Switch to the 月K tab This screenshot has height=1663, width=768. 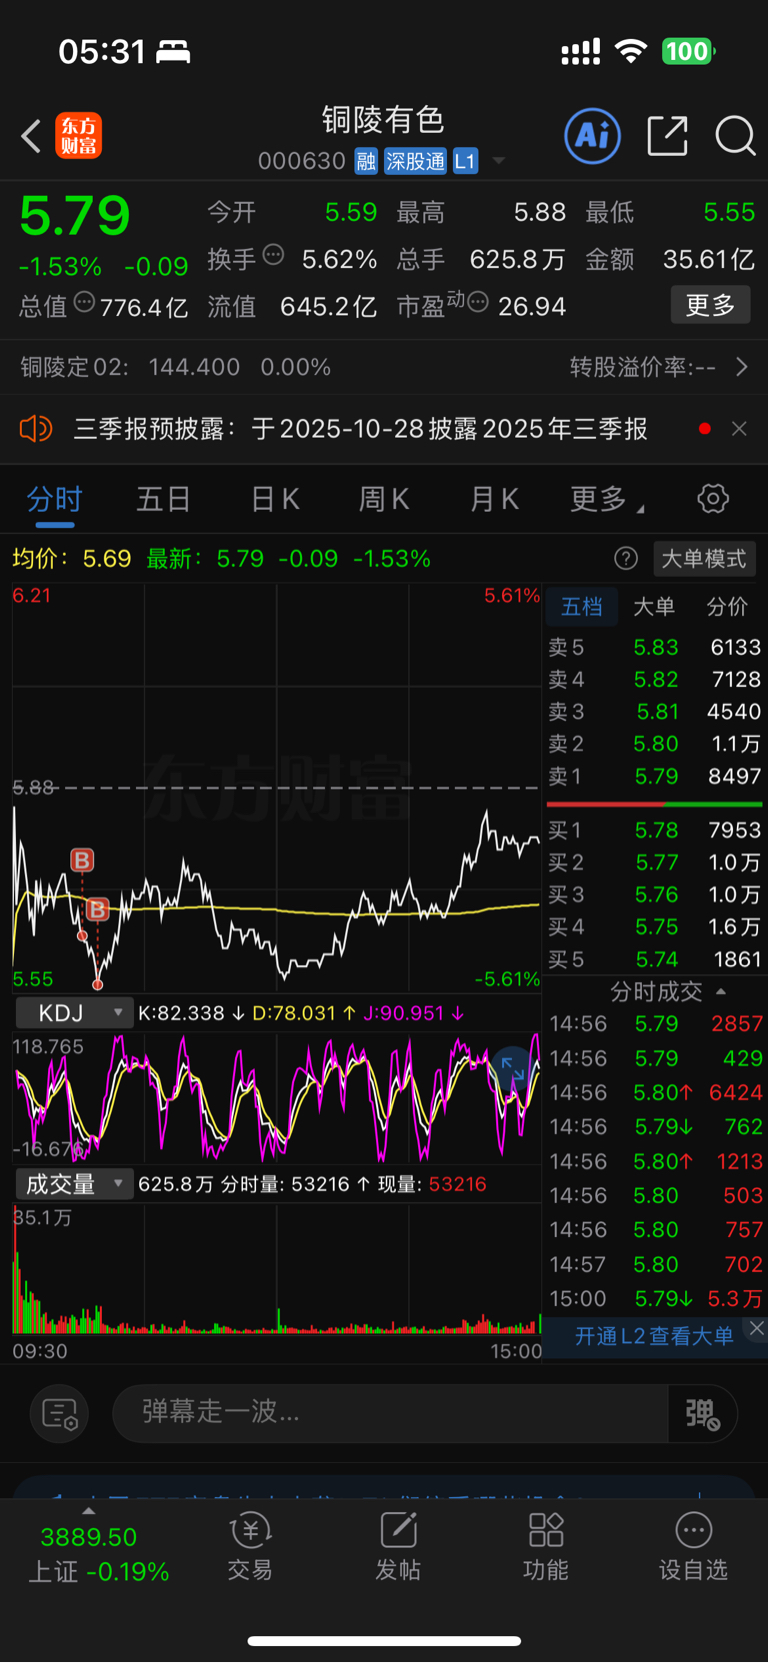coord(495,499)
